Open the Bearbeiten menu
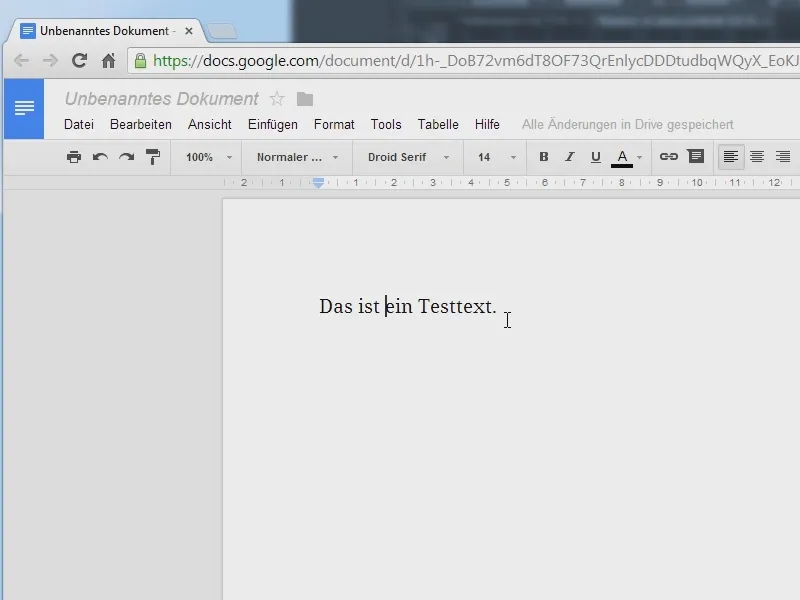 [141, 124]
